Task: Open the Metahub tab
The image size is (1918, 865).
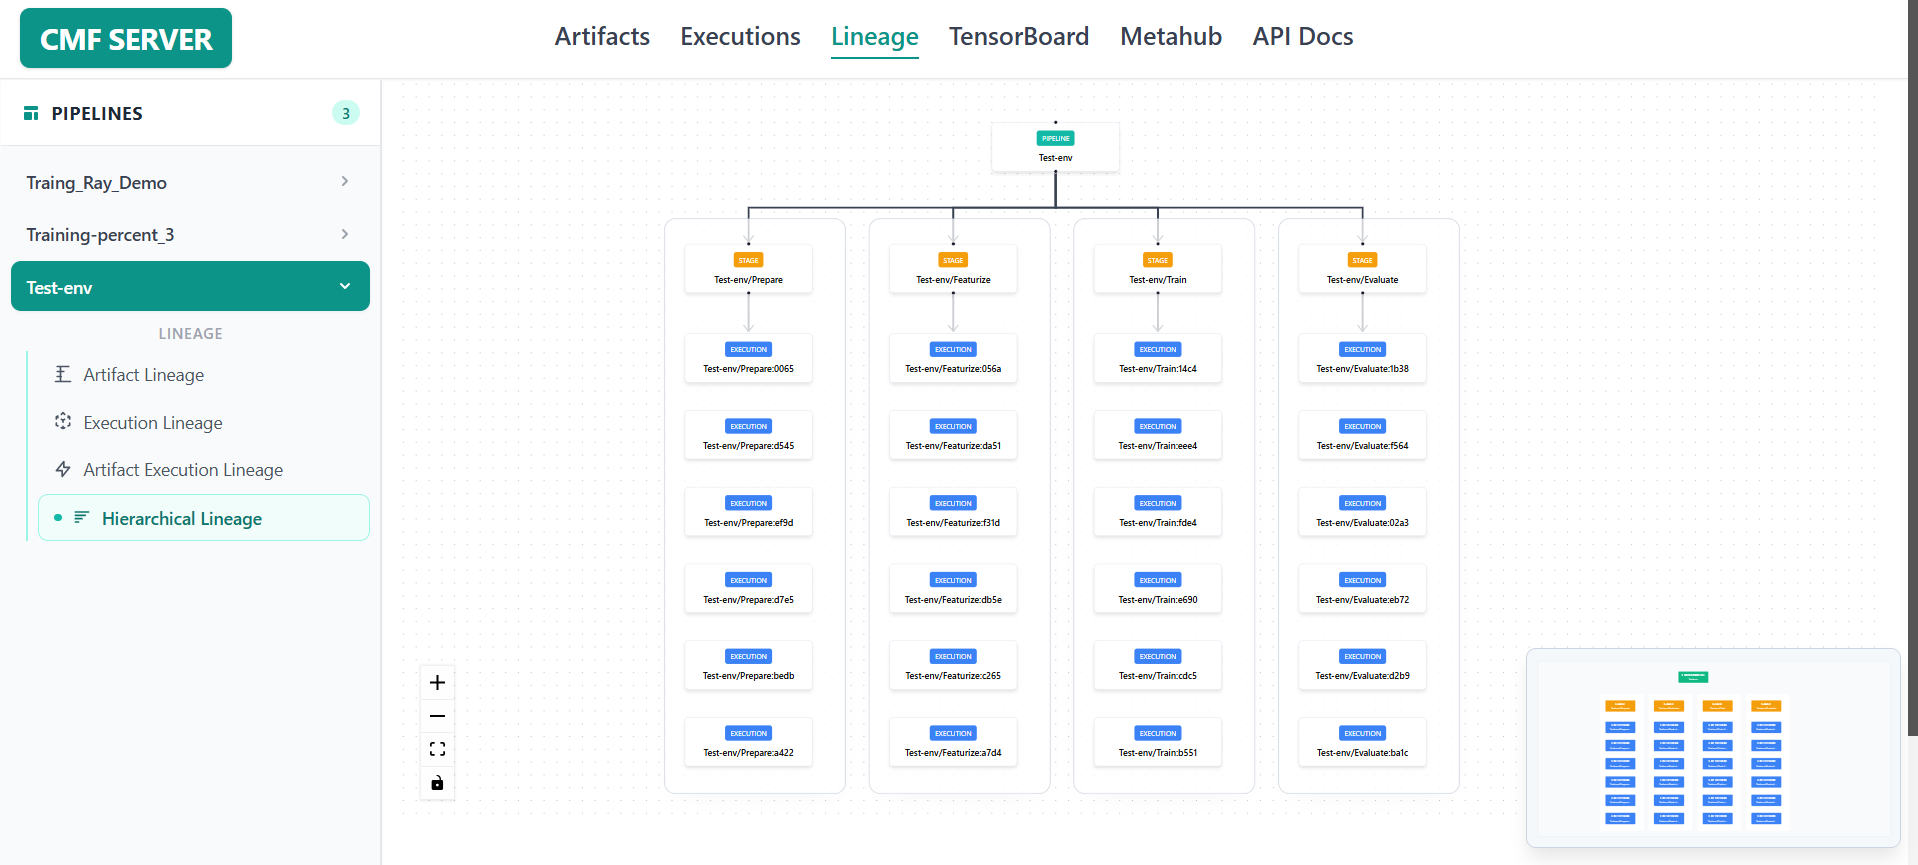Action: point(1171,37)
